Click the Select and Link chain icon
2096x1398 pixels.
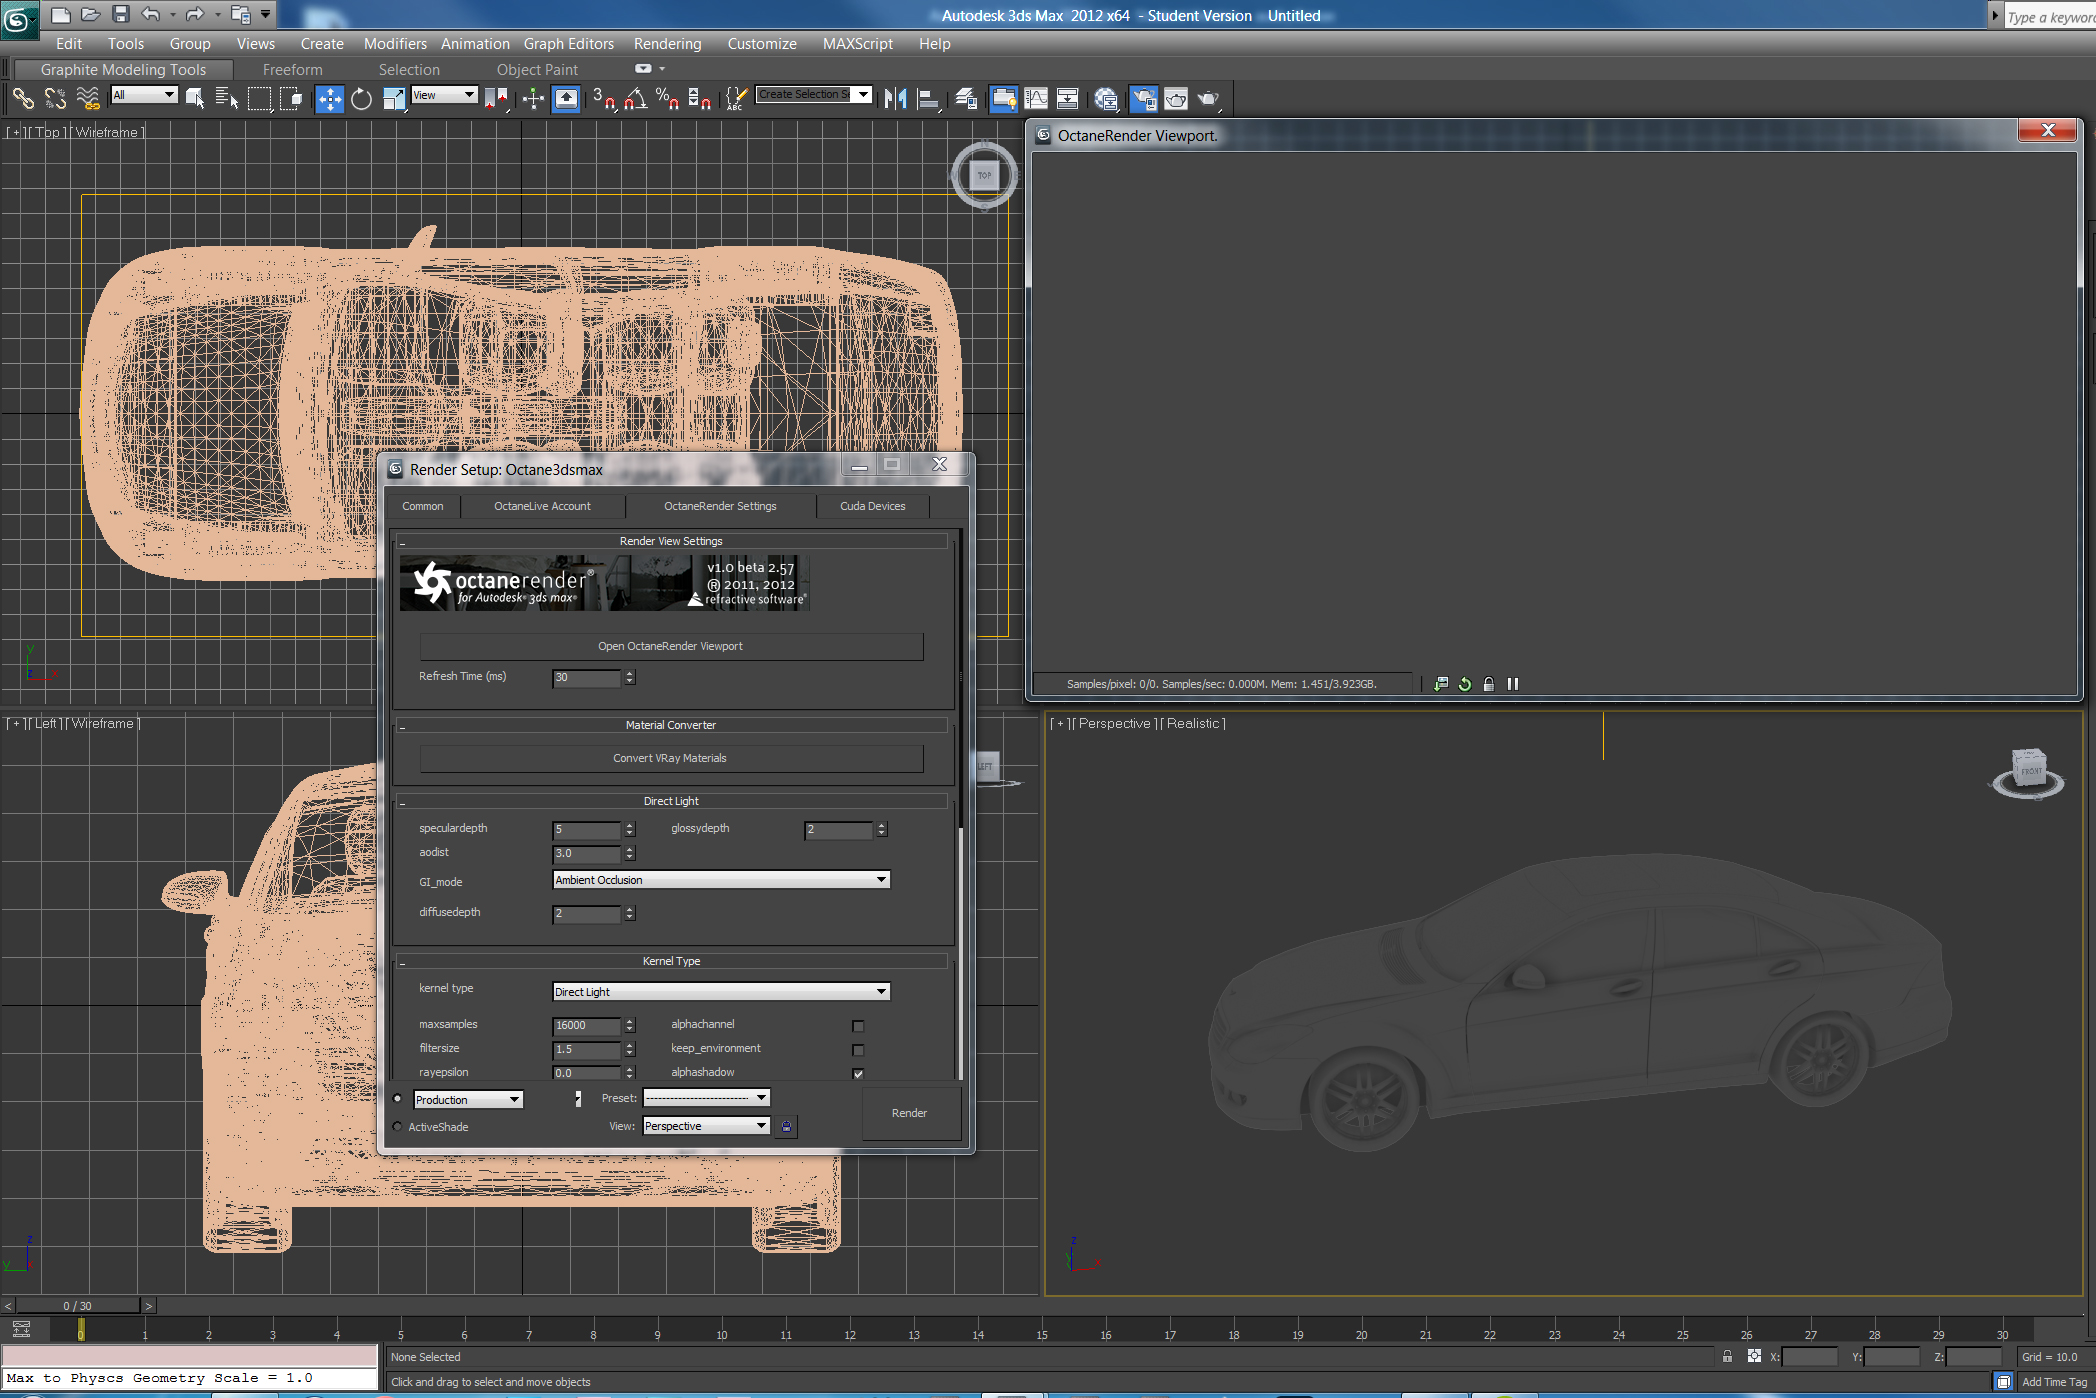click(x=23, y=99)
